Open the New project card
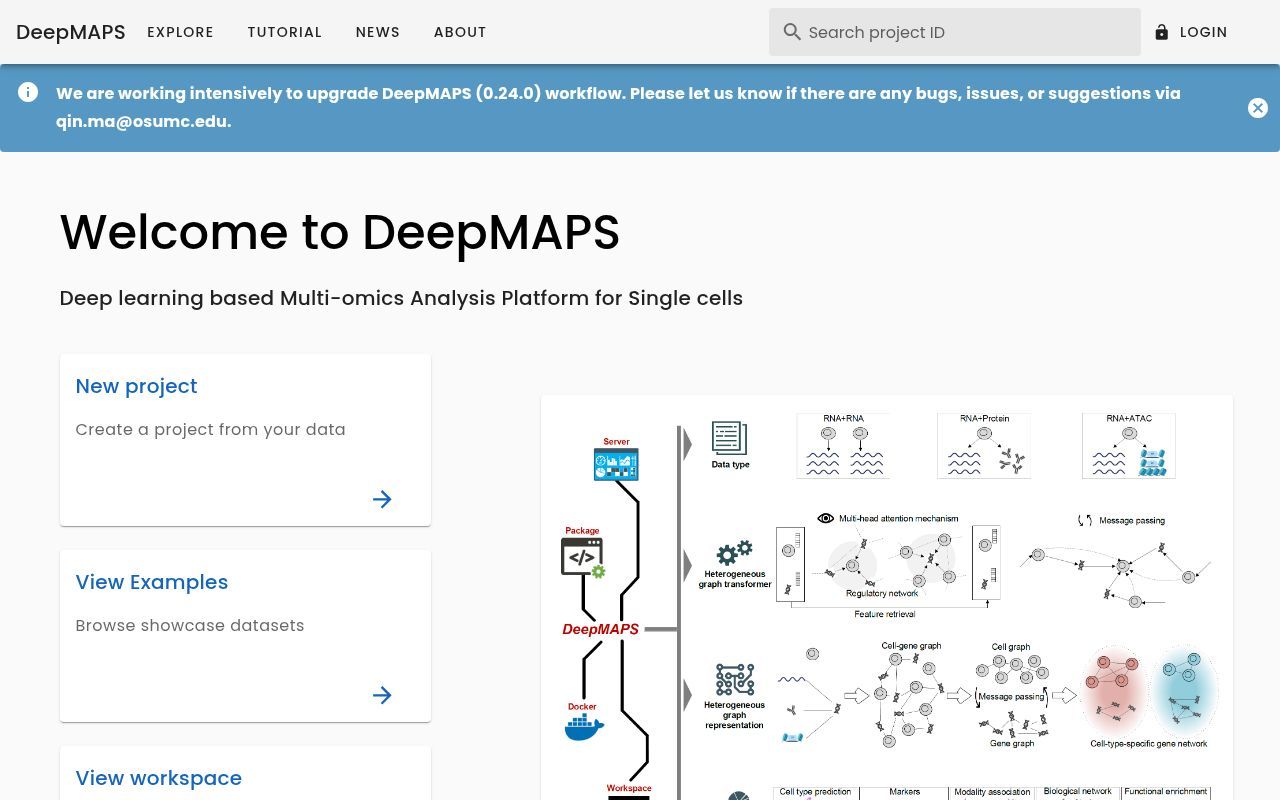 point(245,440)
